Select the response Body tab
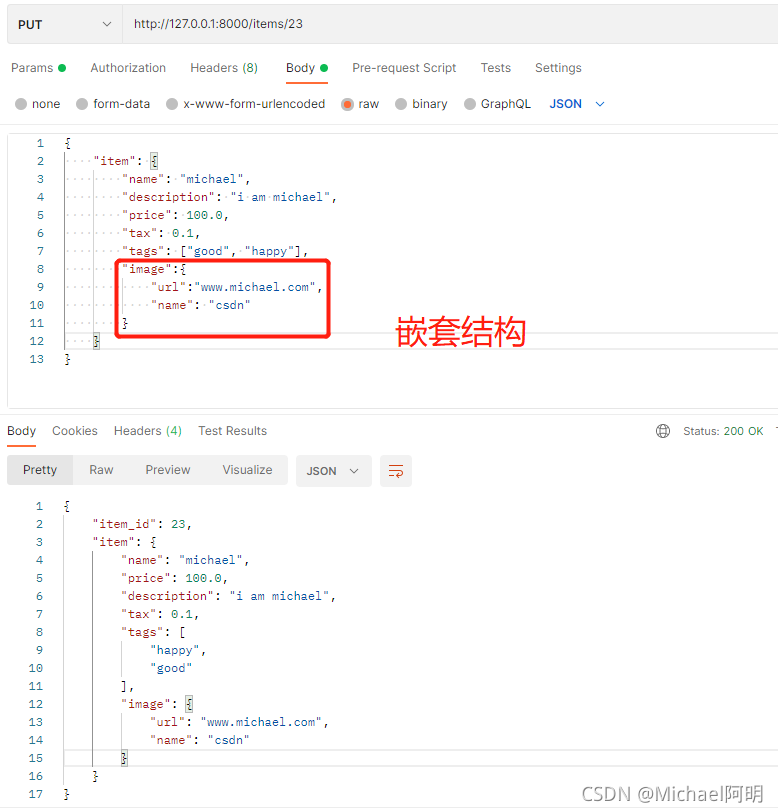Image resolution: width=778 pixels, height=812 pixels. [x=21, y=431]
